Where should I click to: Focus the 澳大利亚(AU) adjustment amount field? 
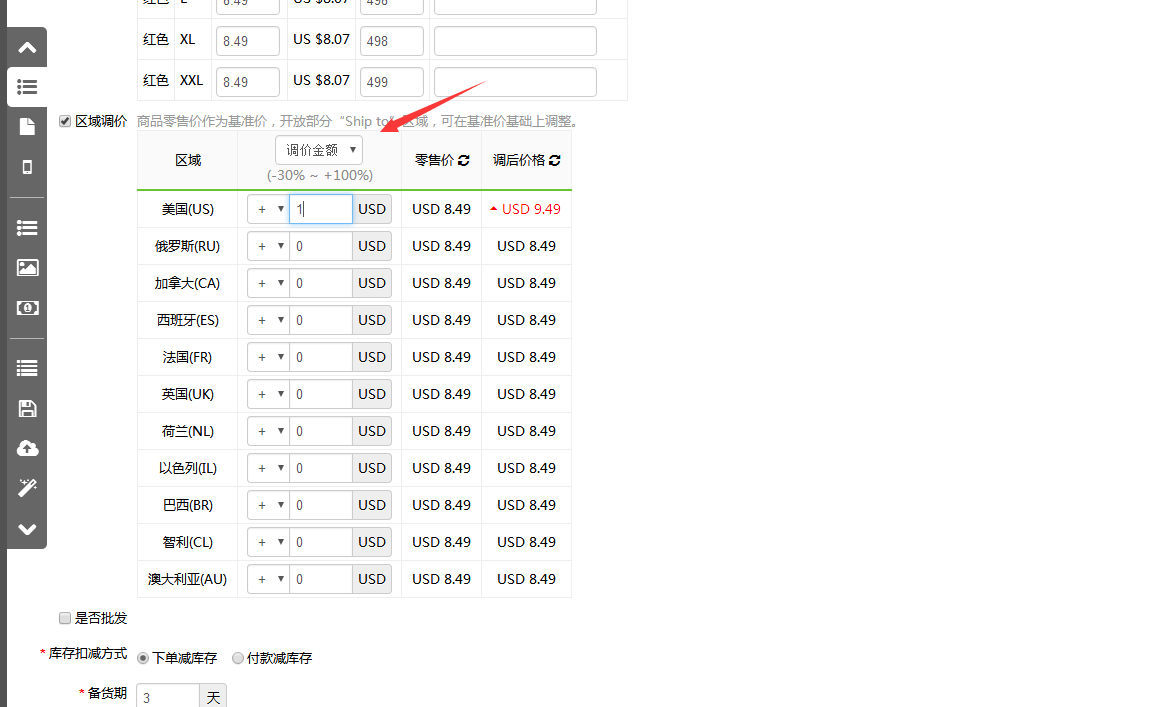[321, 579]
